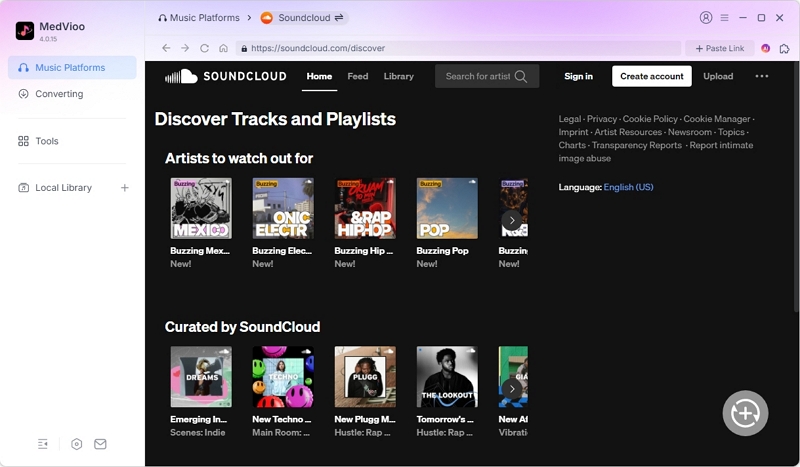The image size is (800, 467).
Task: Click Buzzing Pop title text
Action: (x=442, y=251)
